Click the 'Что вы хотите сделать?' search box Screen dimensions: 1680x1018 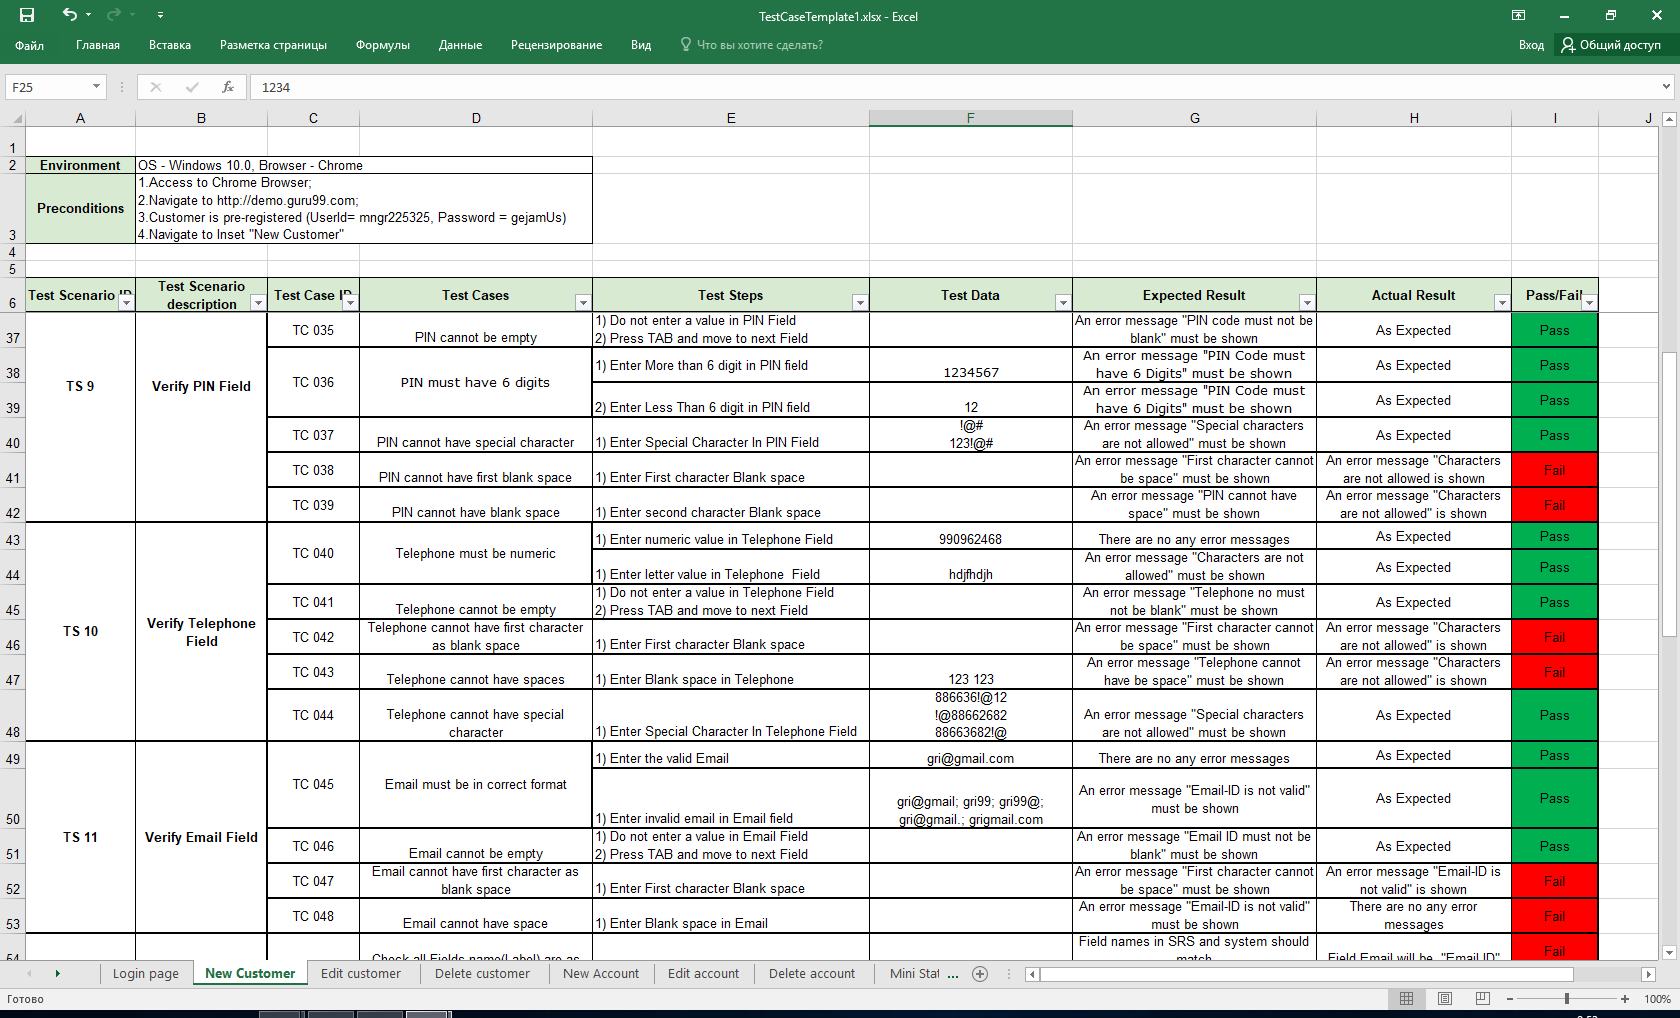pyautogui.click(x=752, y=45)
